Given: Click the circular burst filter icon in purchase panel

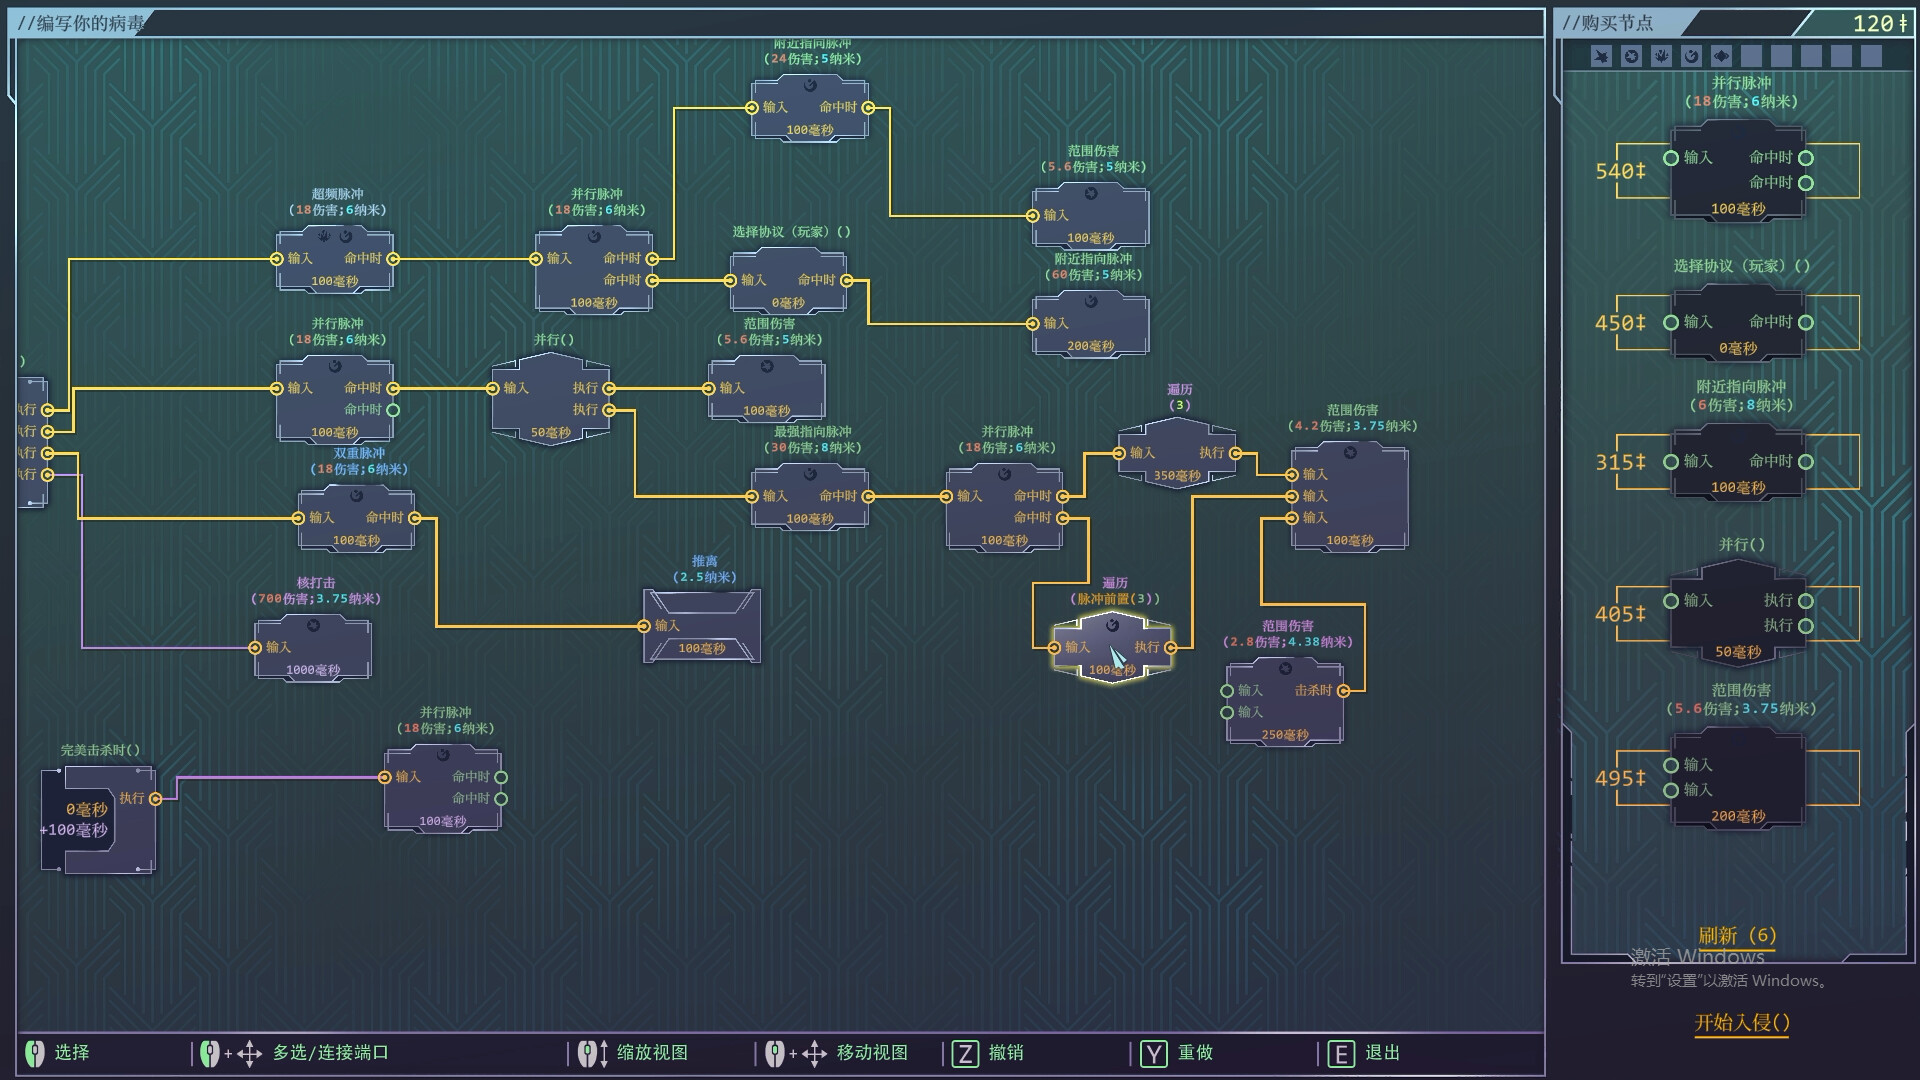Looking at the screenshot, I should [1631, 57].
